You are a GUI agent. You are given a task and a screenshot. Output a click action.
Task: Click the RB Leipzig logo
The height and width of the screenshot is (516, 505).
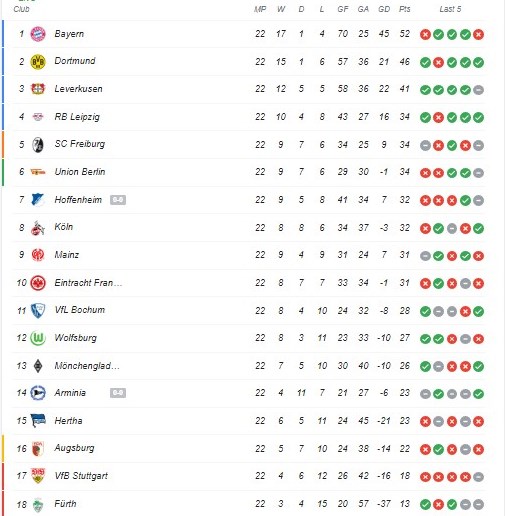click(38, 117)
